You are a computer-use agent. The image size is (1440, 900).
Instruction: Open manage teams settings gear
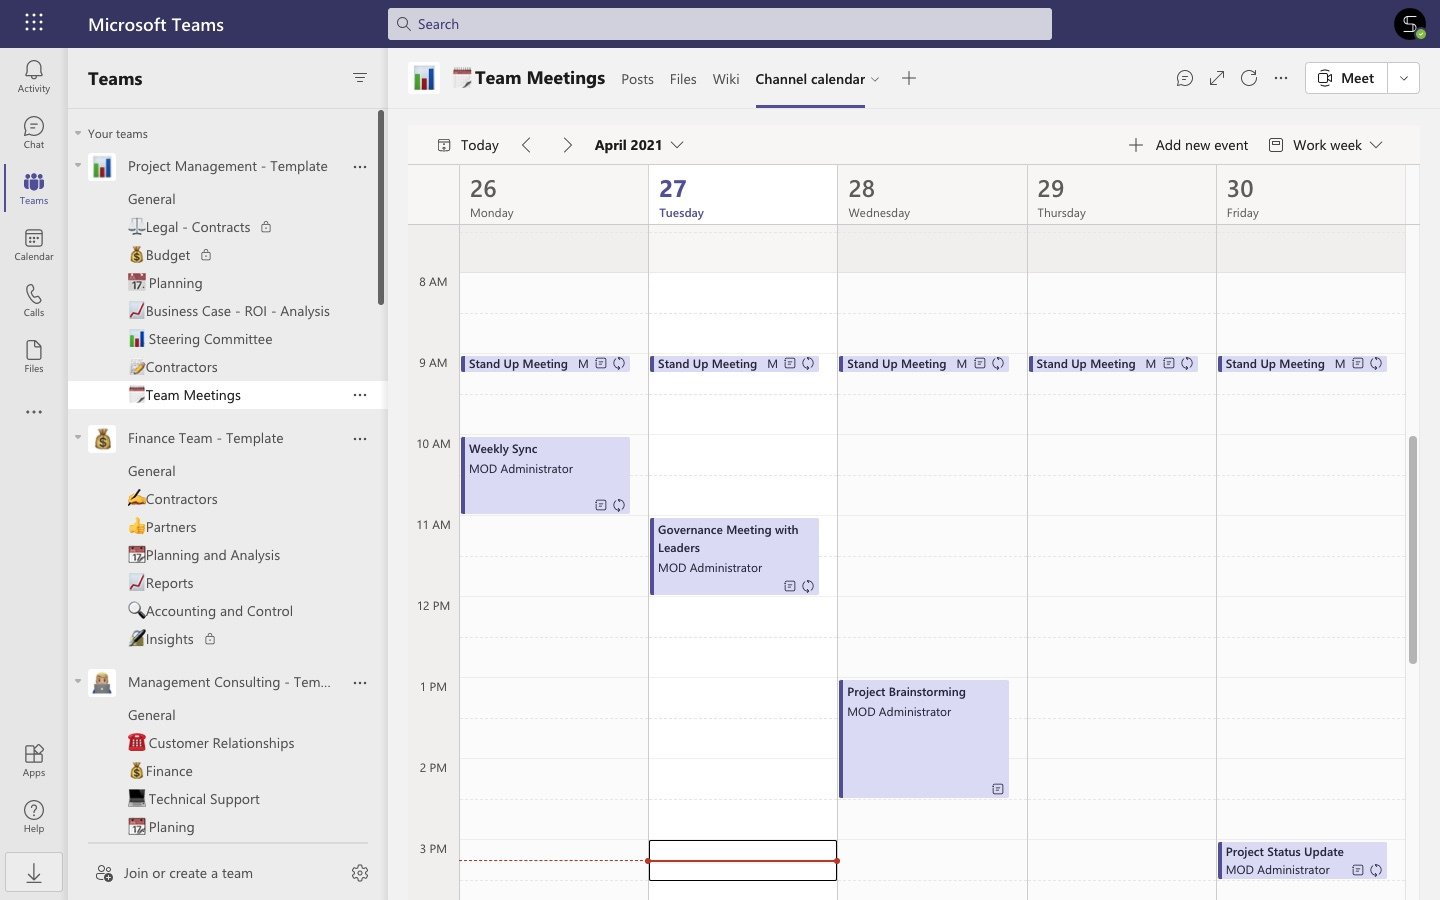tap(360, 873)
